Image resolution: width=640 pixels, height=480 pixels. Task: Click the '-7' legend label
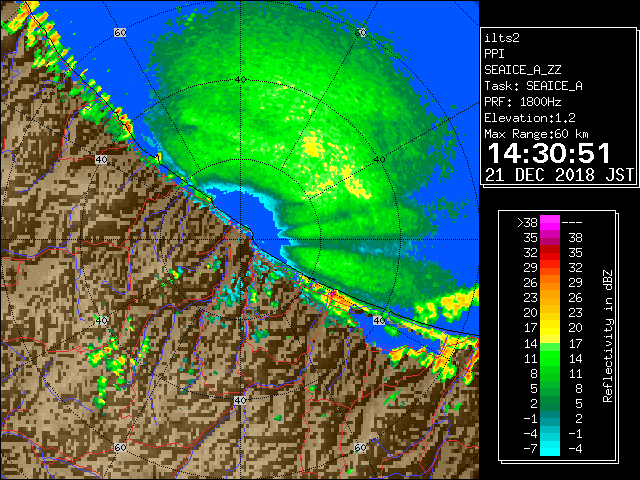point(531,449)
